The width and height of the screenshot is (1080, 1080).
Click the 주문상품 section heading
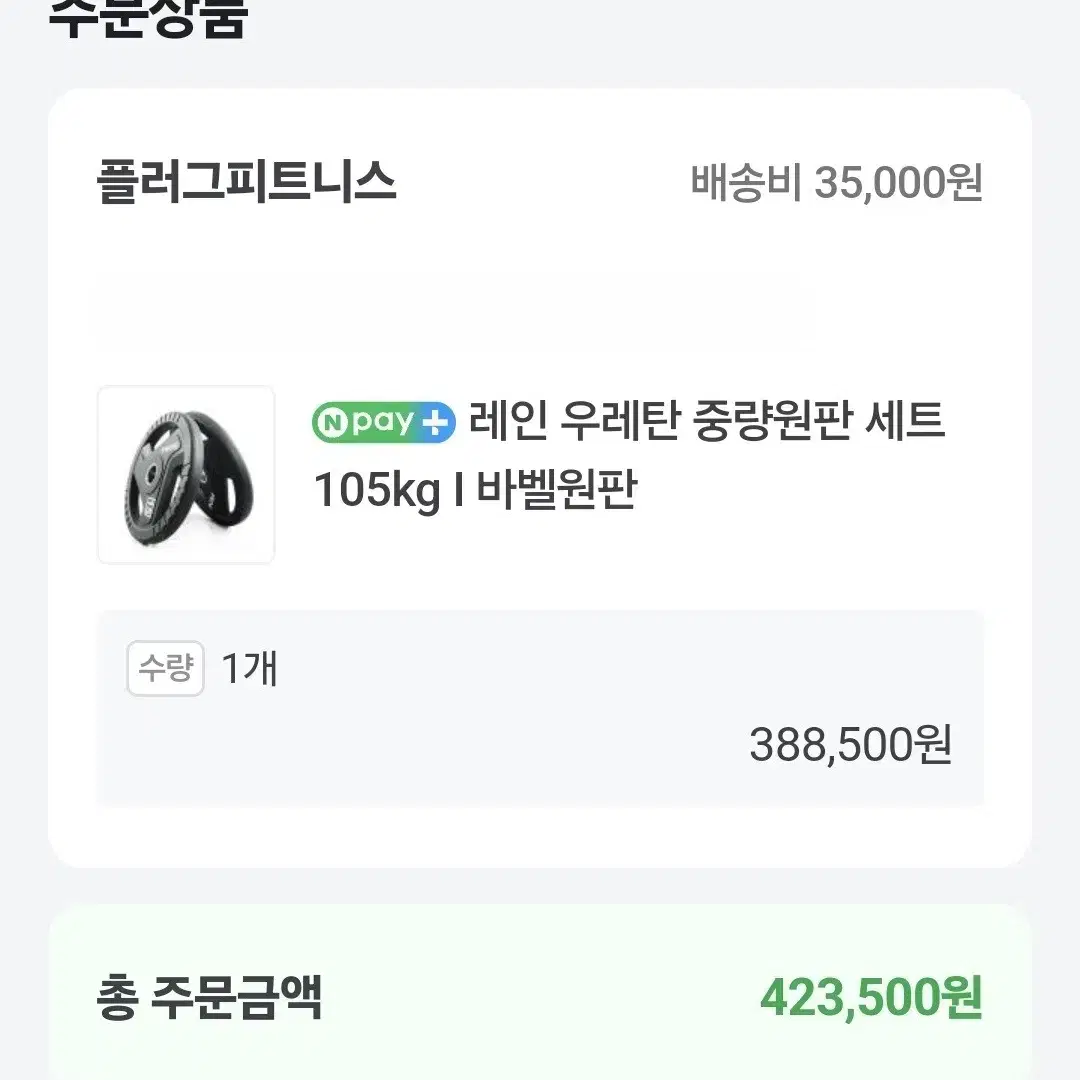click(x=148, y=17)
